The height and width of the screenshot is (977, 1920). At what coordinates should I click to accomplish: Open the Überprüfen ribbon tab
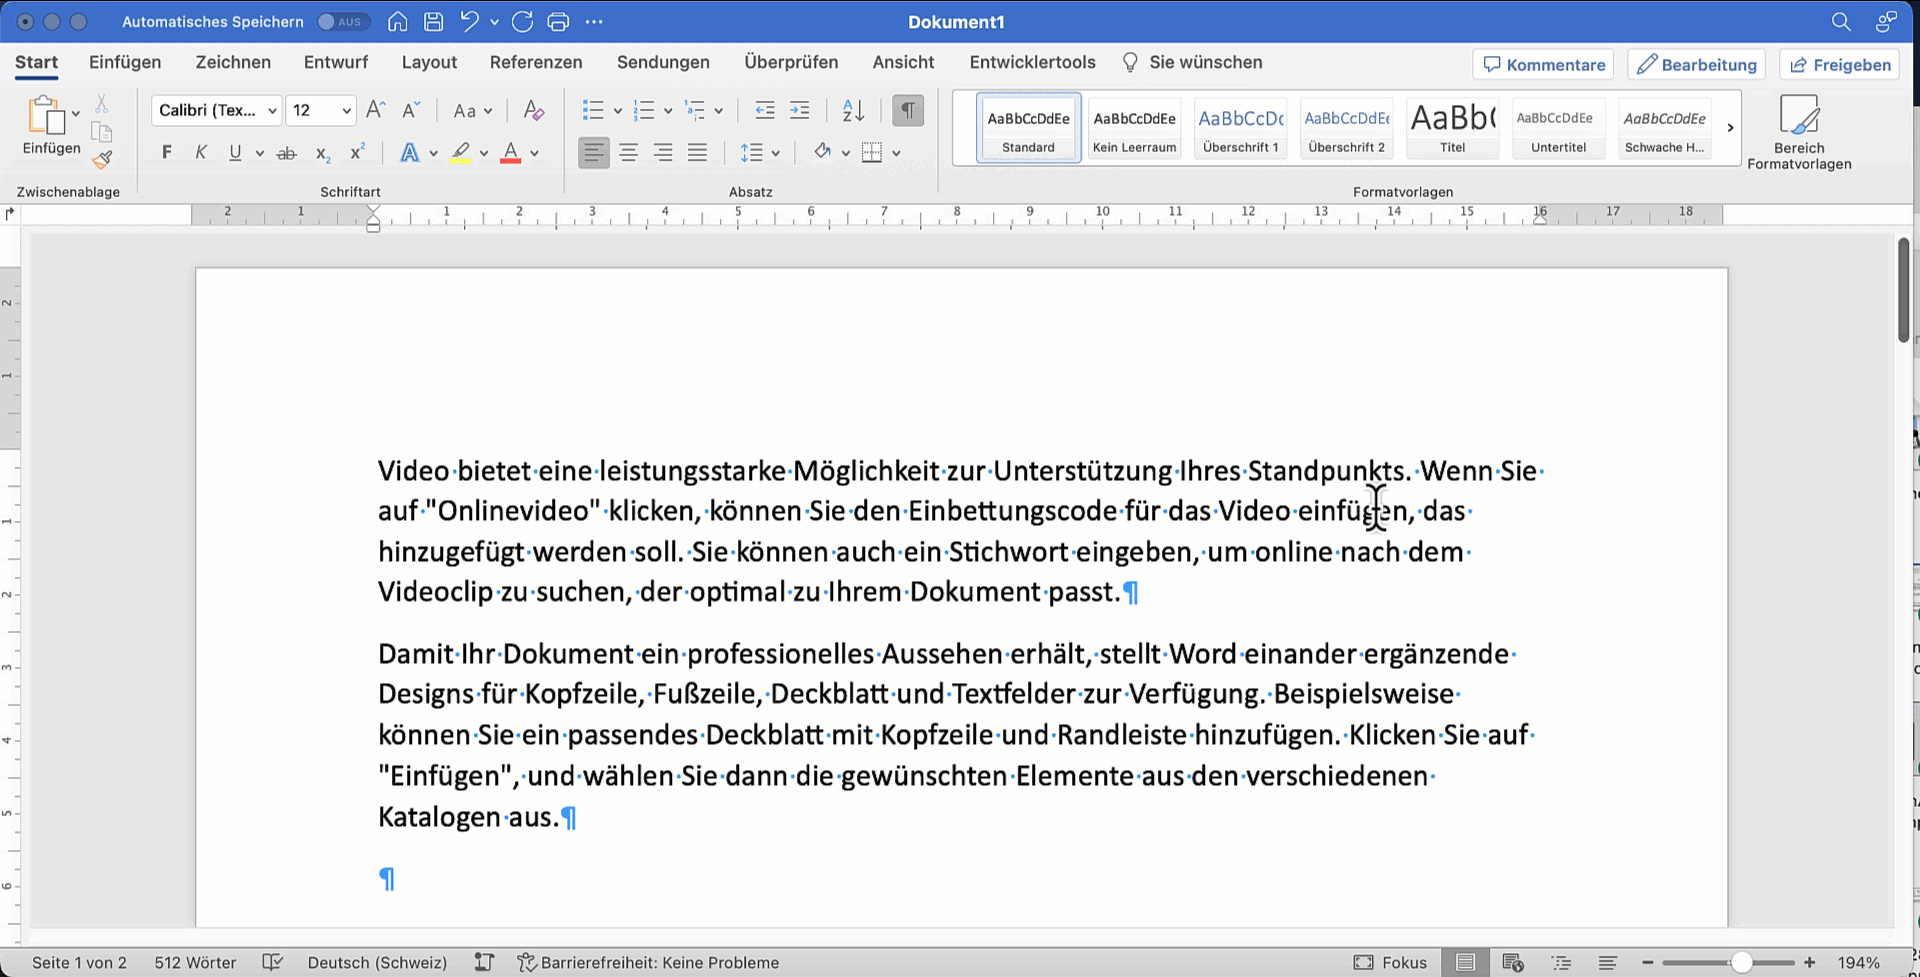pyautogui.click(x=790, y=62)
